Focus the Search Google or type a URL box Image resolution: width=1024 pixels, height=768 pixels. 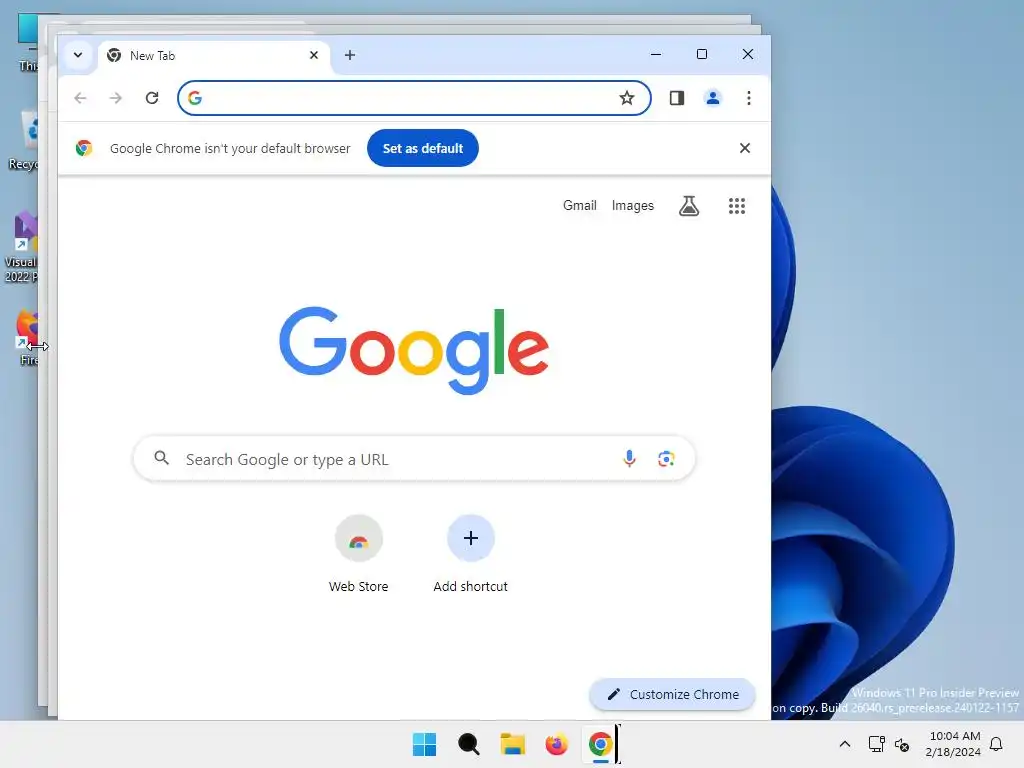pos(414,459)
